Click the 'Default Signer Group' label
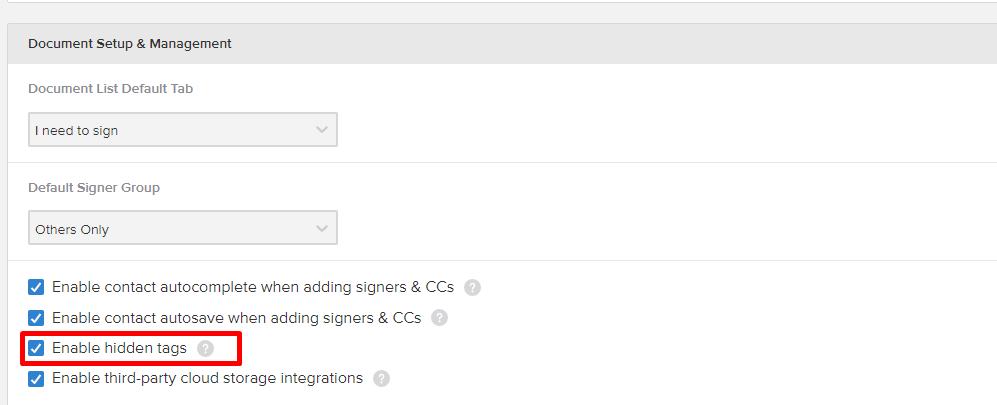The height and width of the screenshot is (405, 997). pyautogui.click(x=94, y=188)
